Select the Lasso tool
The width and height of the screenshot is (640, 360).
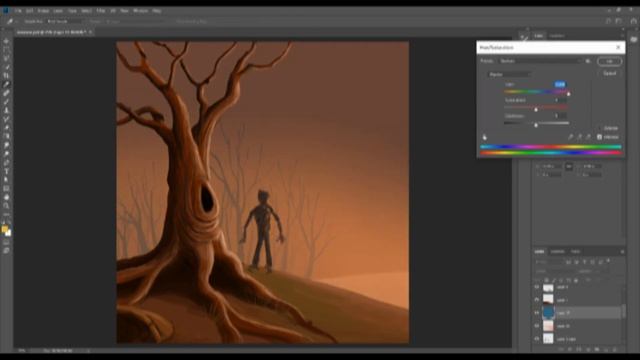6,58
